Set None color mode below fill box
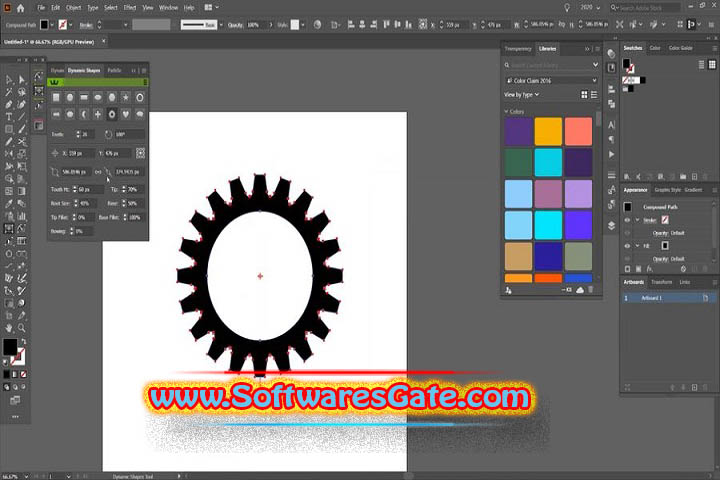The width and height of the screenshot is (720, 480). 23,374
